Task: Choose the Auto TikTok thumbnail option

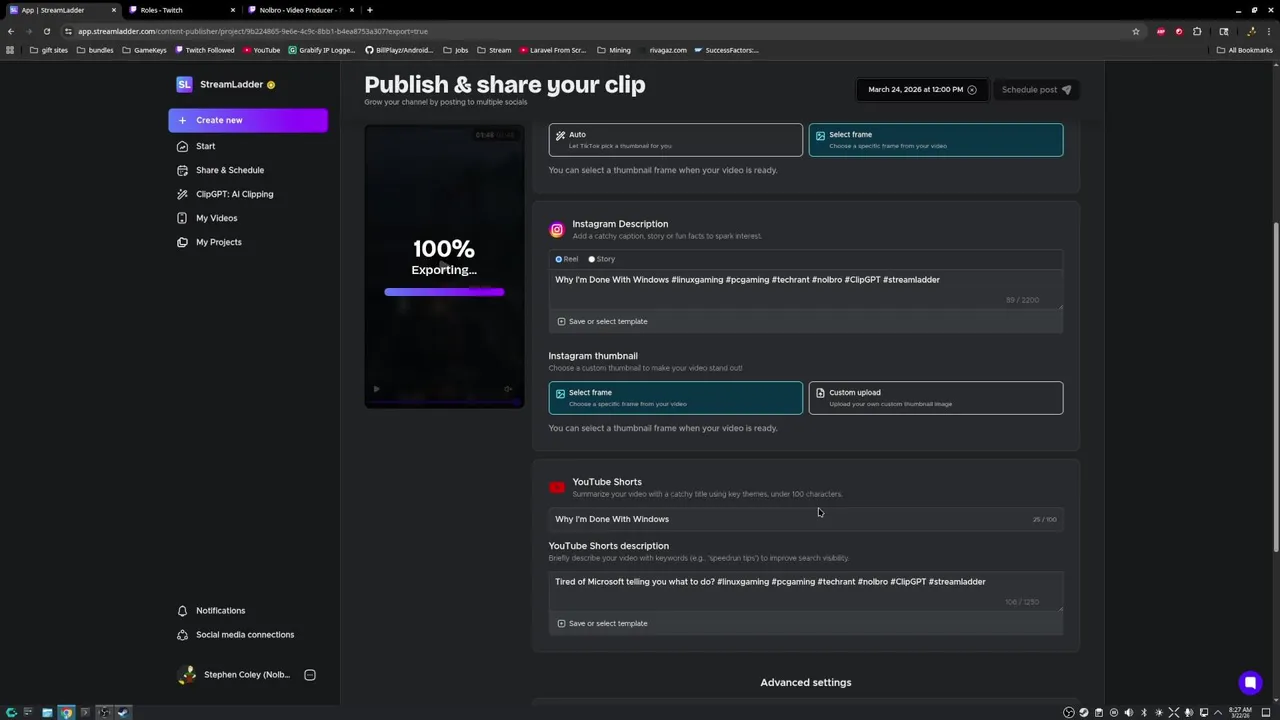Action: click(x=675, y=140)
